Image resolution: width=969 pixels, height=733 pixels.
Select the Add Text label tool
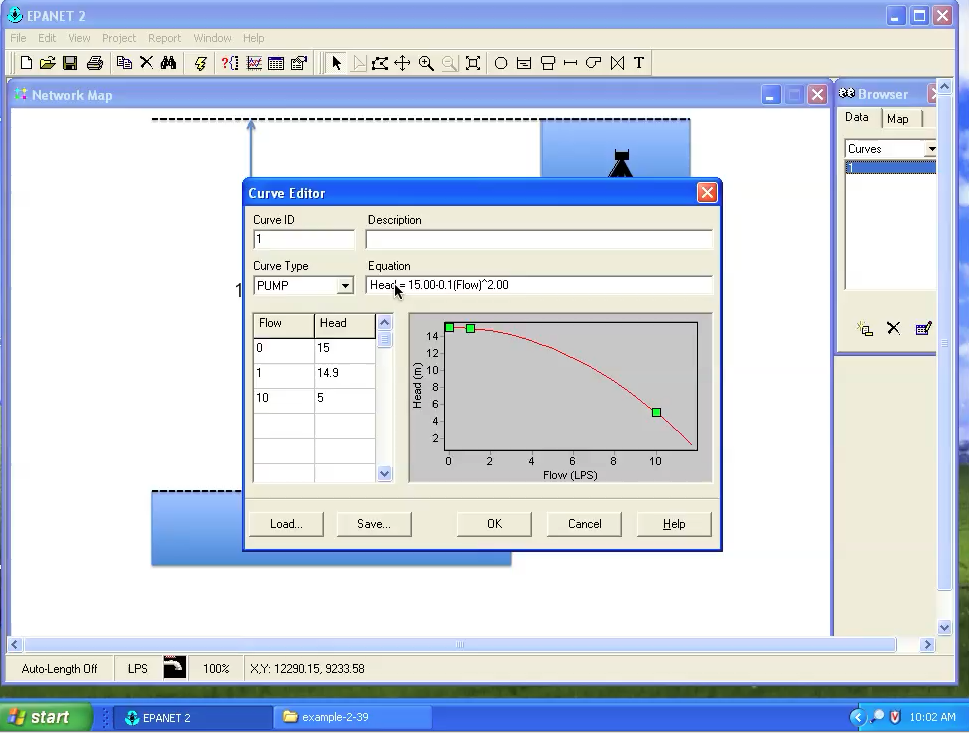pyautogui.click(x=639, y=63)
